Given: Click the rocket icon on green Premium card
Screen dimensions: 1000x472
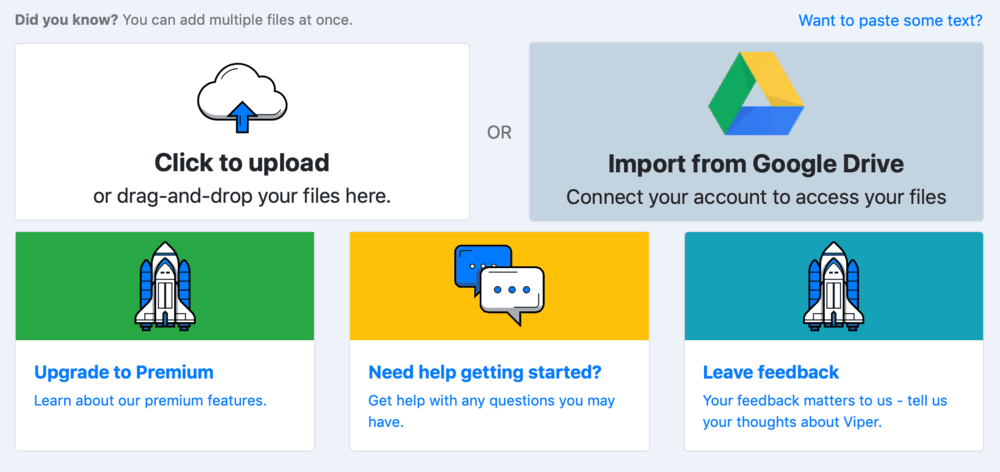Looking at the screenshot, I should 165,286.
